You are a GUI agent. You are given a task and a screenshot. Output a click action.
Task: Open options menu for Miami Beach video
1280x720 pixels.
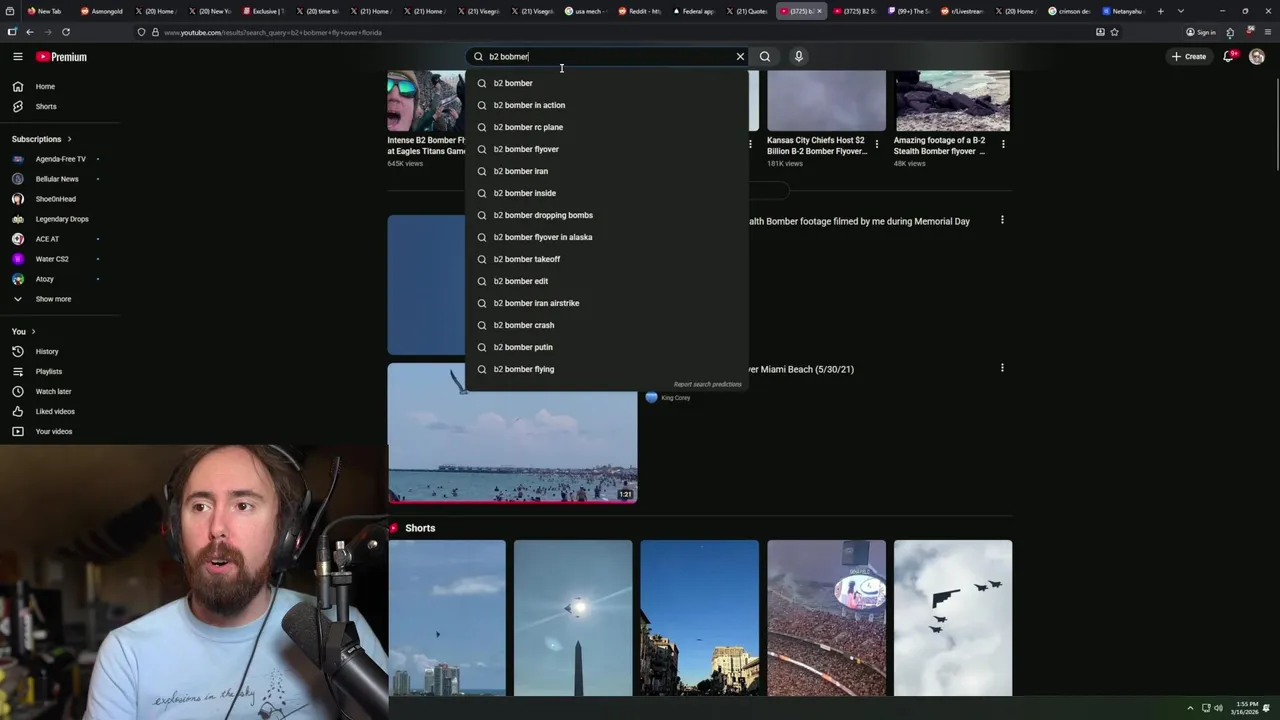(x=1002, y=368)
